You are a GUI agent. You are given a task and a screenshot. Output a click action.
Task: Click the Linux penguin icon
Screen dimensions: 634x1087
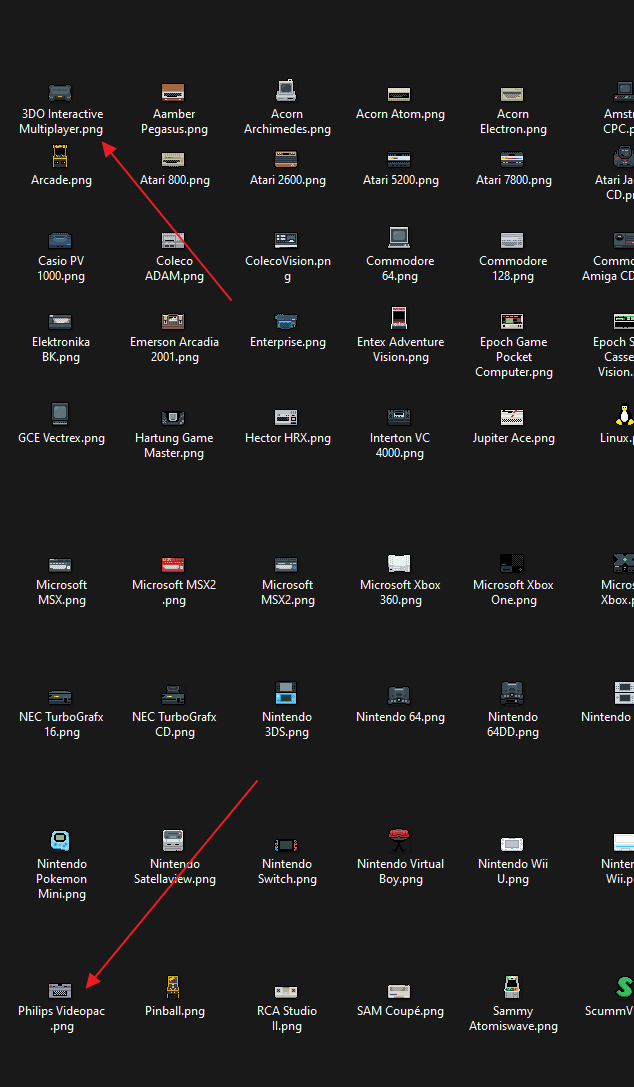(624, 415)
